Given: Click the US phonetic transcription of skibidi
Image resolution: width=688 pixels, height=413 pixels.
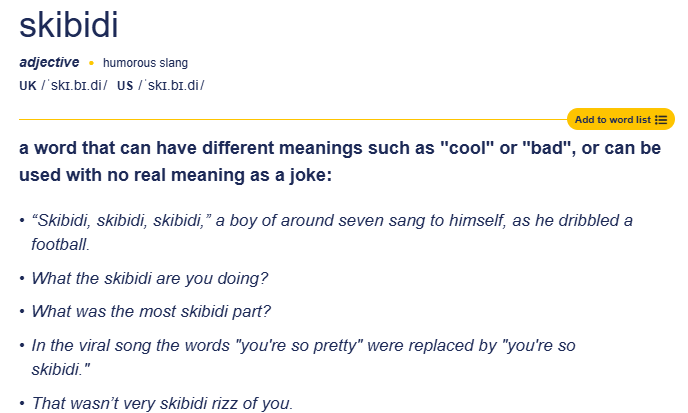Looking at the screenshot, I should pos(171,86).
